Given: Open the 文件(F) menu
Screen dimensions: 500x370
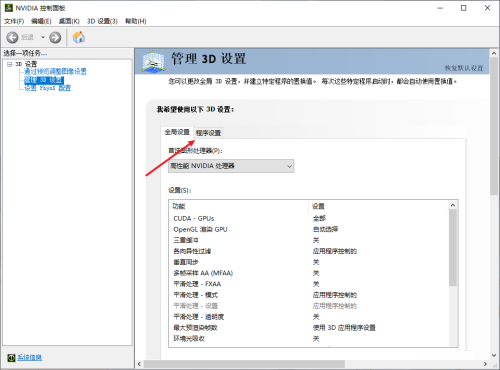Looking at the screenshot, I should 14,21.
